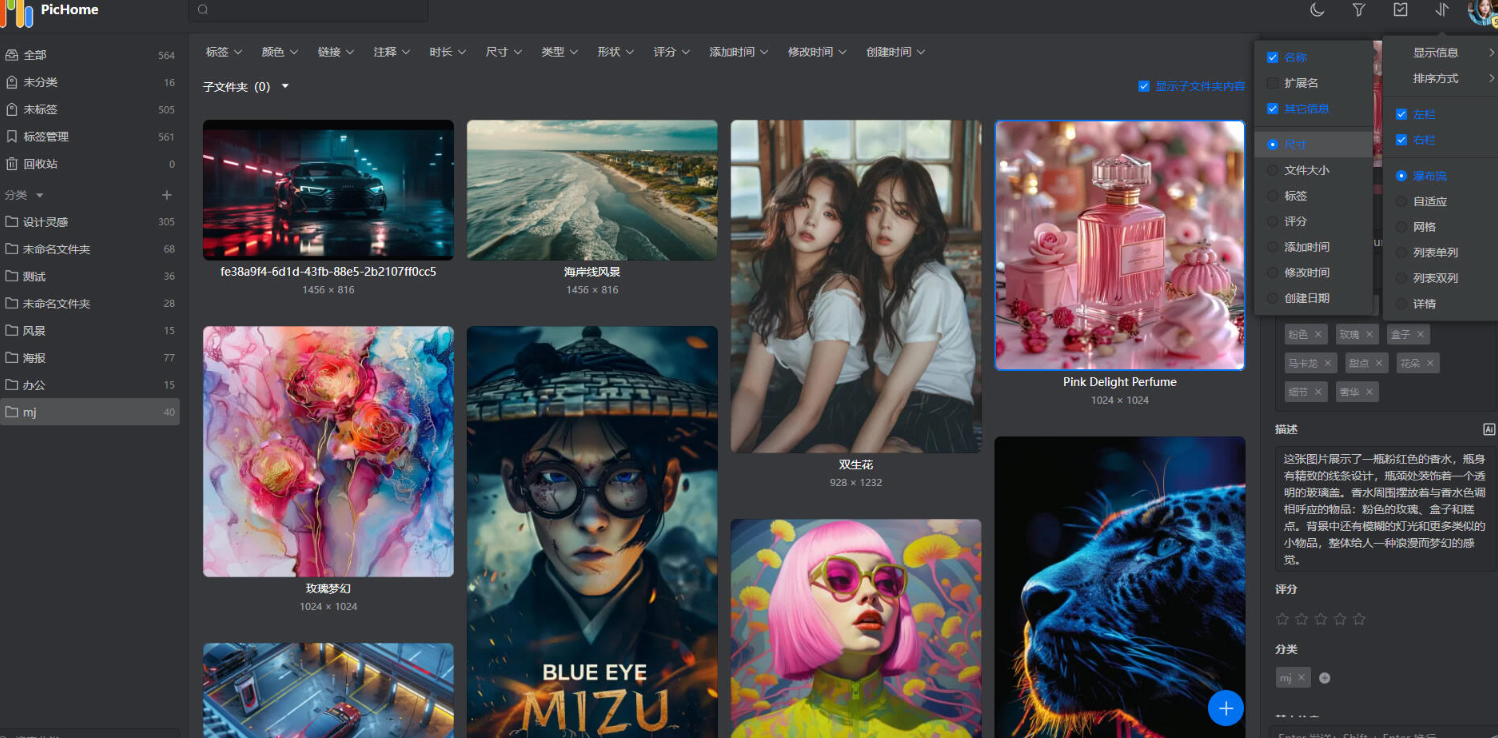Viewport: 1498px width, 738px height.
Task: Add new category using plus next to 分类
Action: [x=167, y=195]
